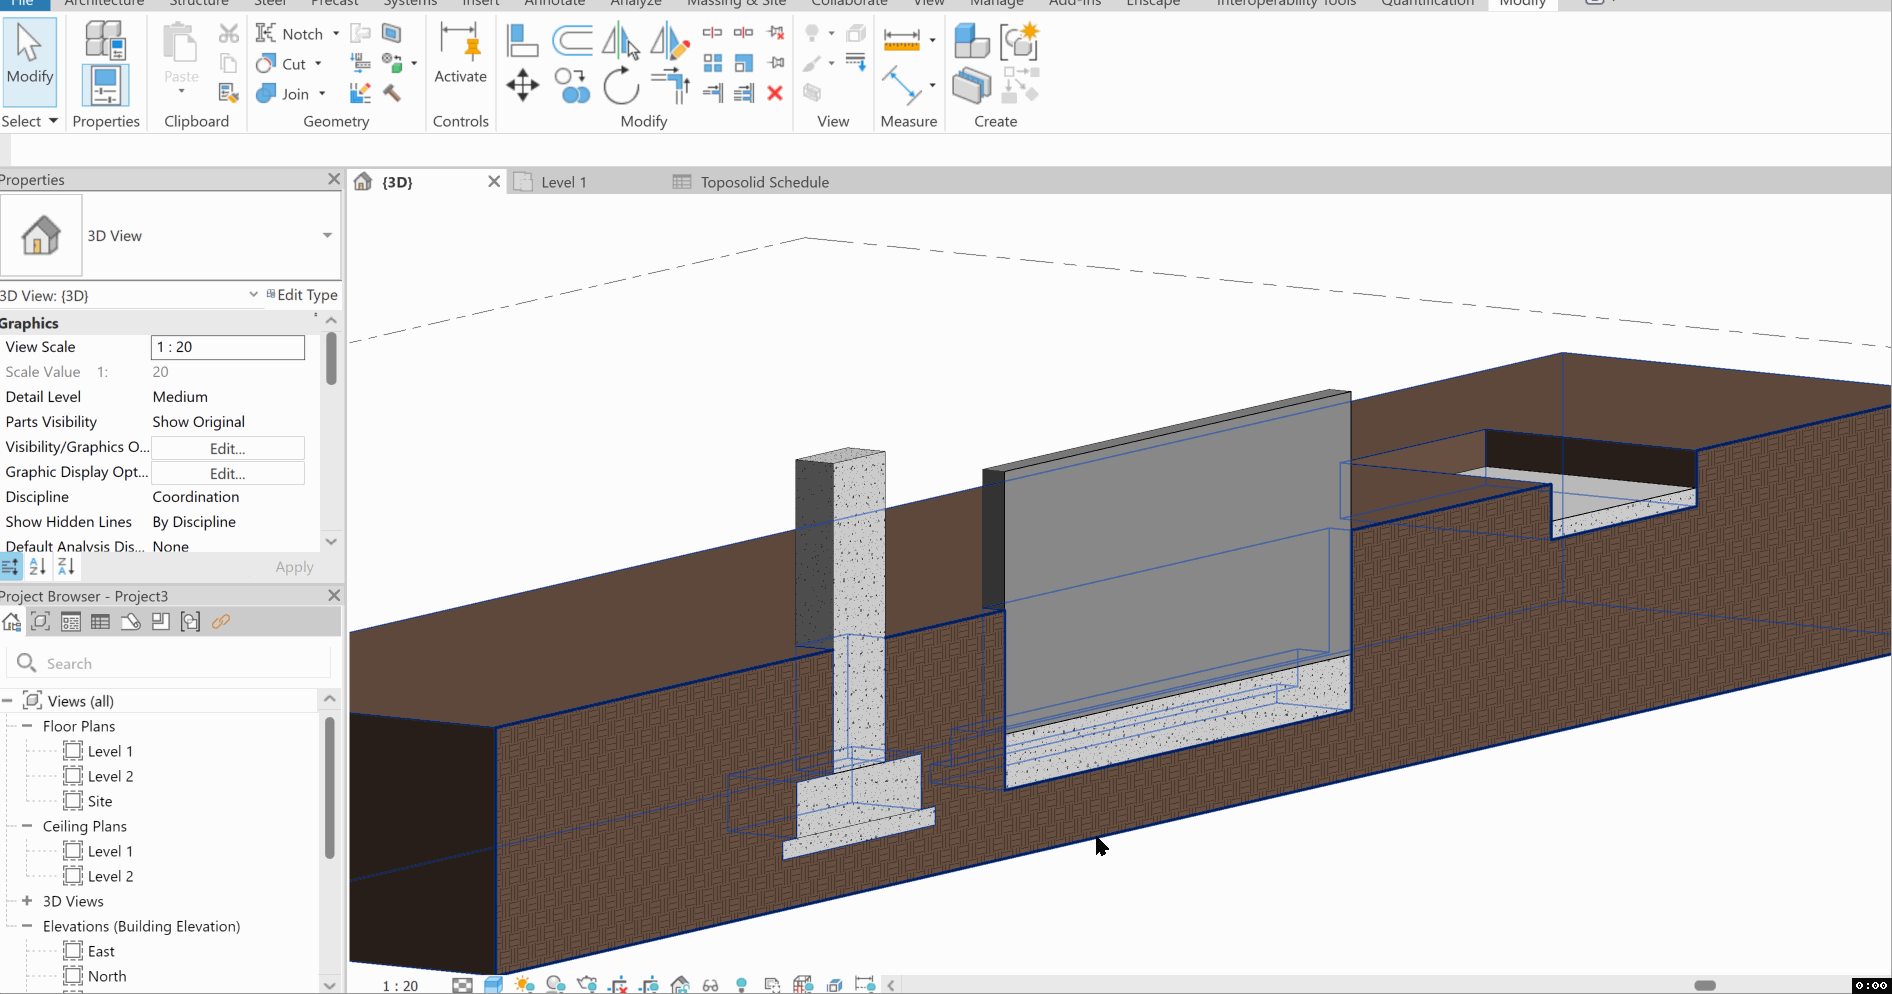
Task: Pin the selected element
Action: (x=777, y=62)
